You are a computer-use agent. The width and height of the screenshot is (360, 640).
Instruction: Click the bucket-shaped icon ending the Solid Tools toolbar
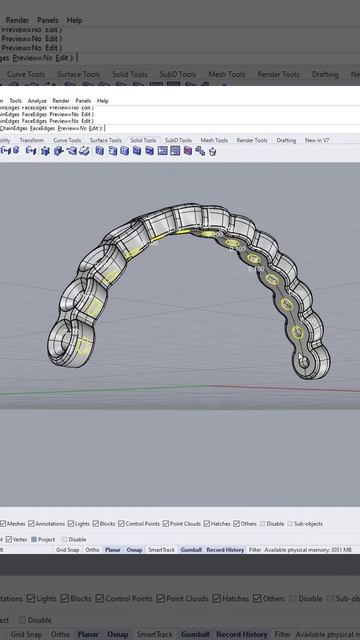tap(212, 151)
